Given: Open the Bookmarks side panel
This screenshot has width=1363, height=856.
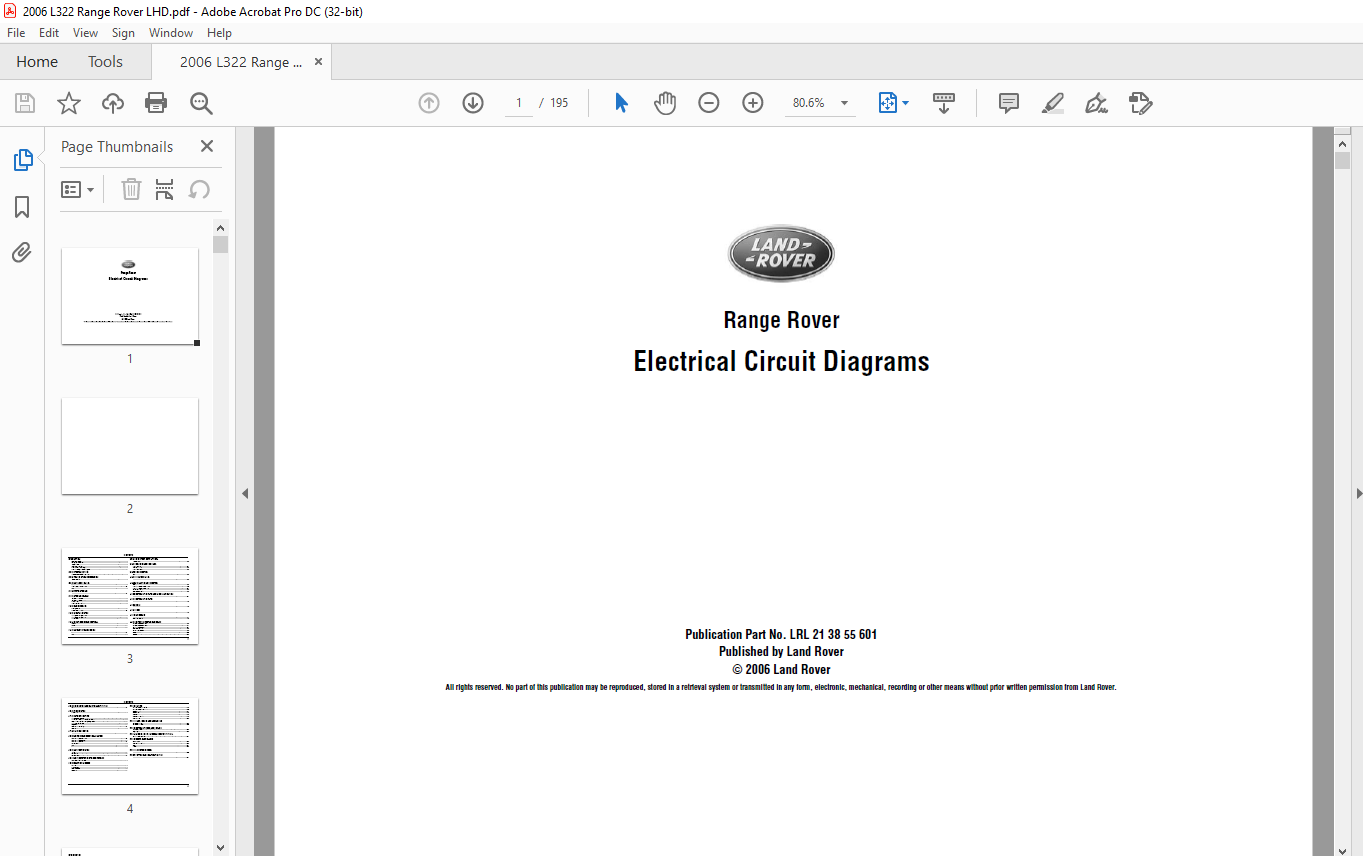Looking at the screenshot, I should click(22, 207).
